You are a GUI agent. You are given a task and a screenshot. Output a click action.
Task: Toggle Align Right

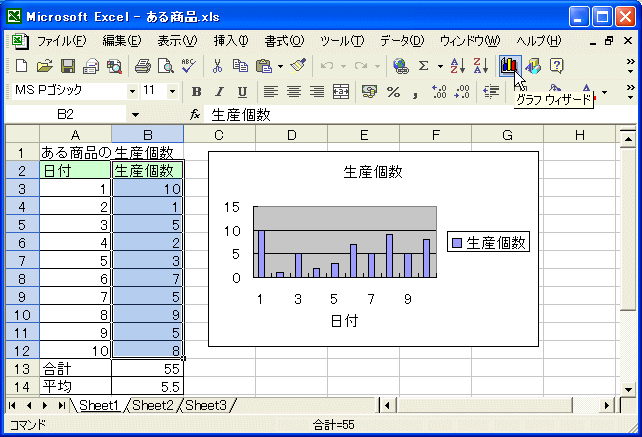point(316,91)
